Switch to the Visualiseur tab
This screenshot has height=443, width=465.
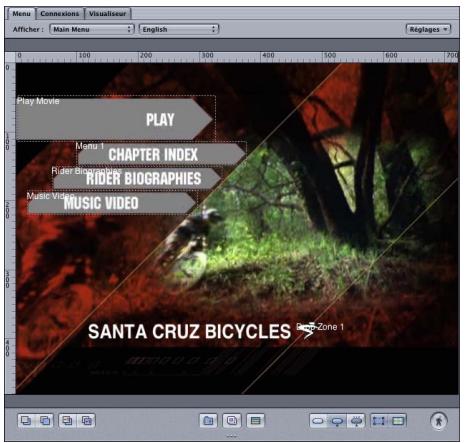[107, 14]
